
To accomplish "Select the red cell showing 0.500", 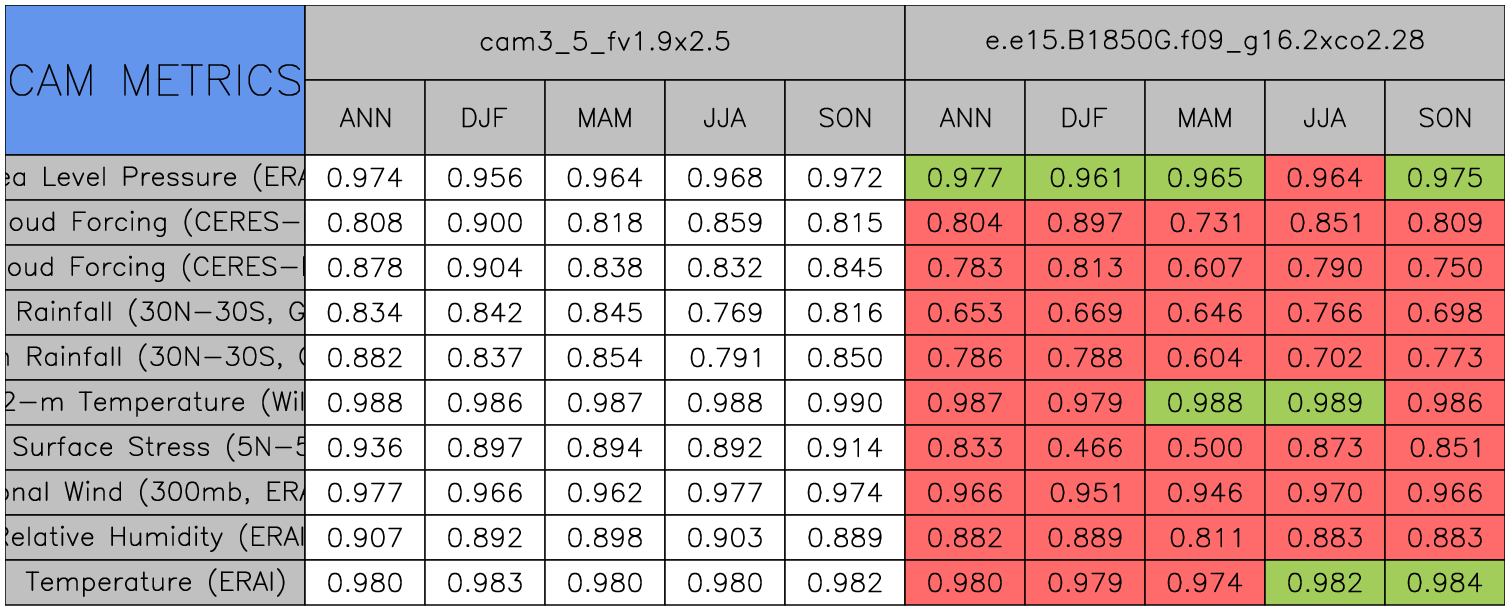I will [1204, 447].
